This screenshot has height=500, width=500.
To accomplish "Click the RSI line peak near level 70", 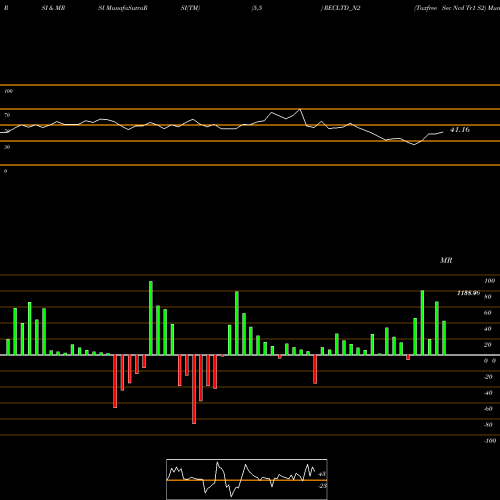I will coord(300,109).
